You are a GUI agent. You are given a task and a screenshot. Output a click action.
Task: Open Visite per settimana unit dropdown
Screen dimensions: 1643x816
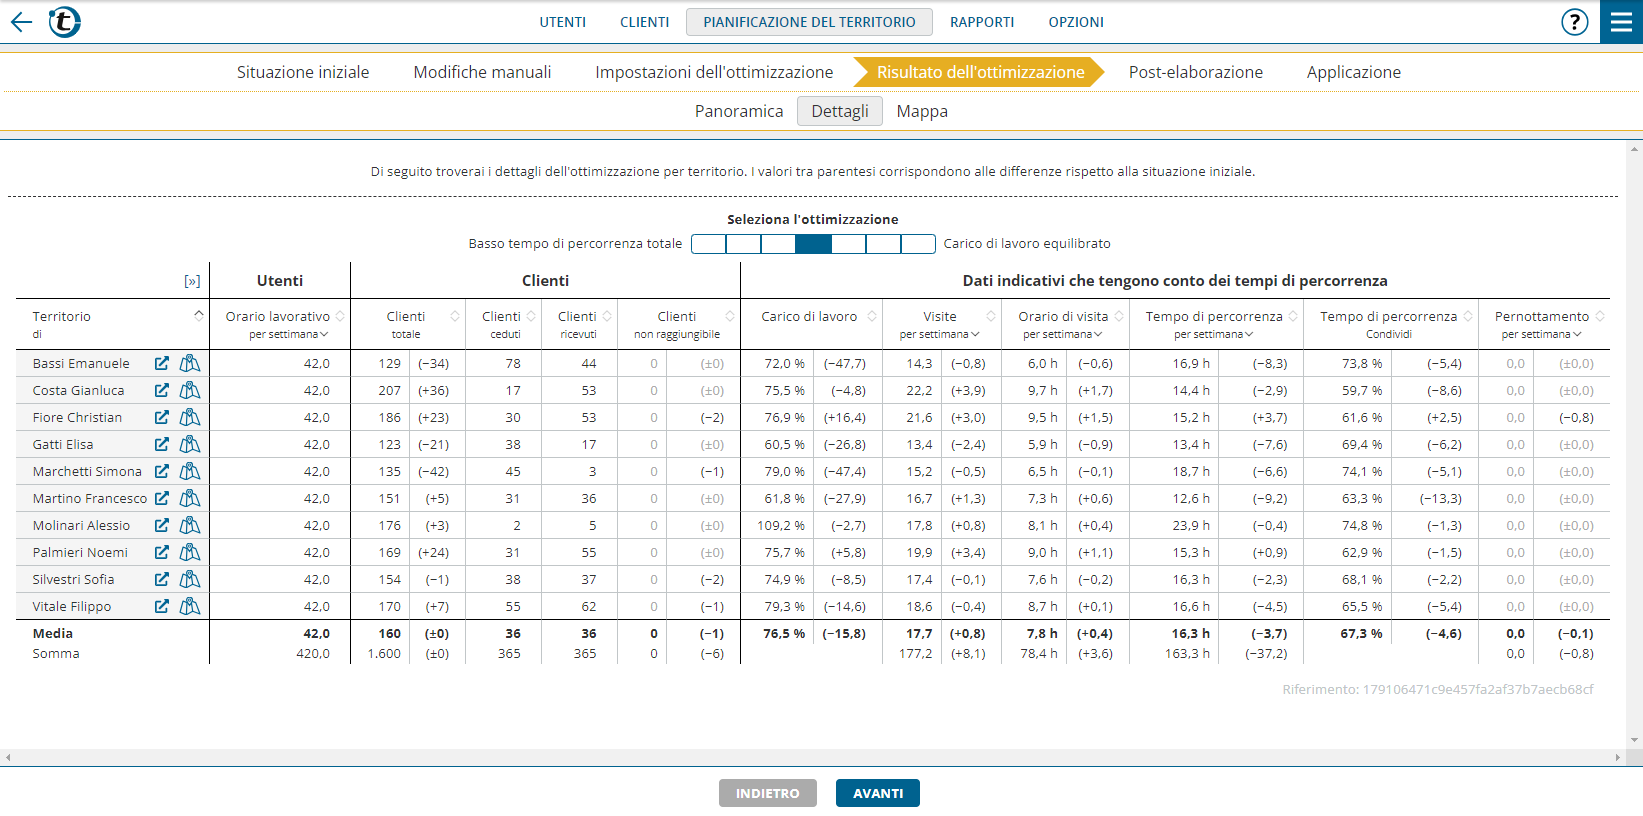[x=939, y=334]
